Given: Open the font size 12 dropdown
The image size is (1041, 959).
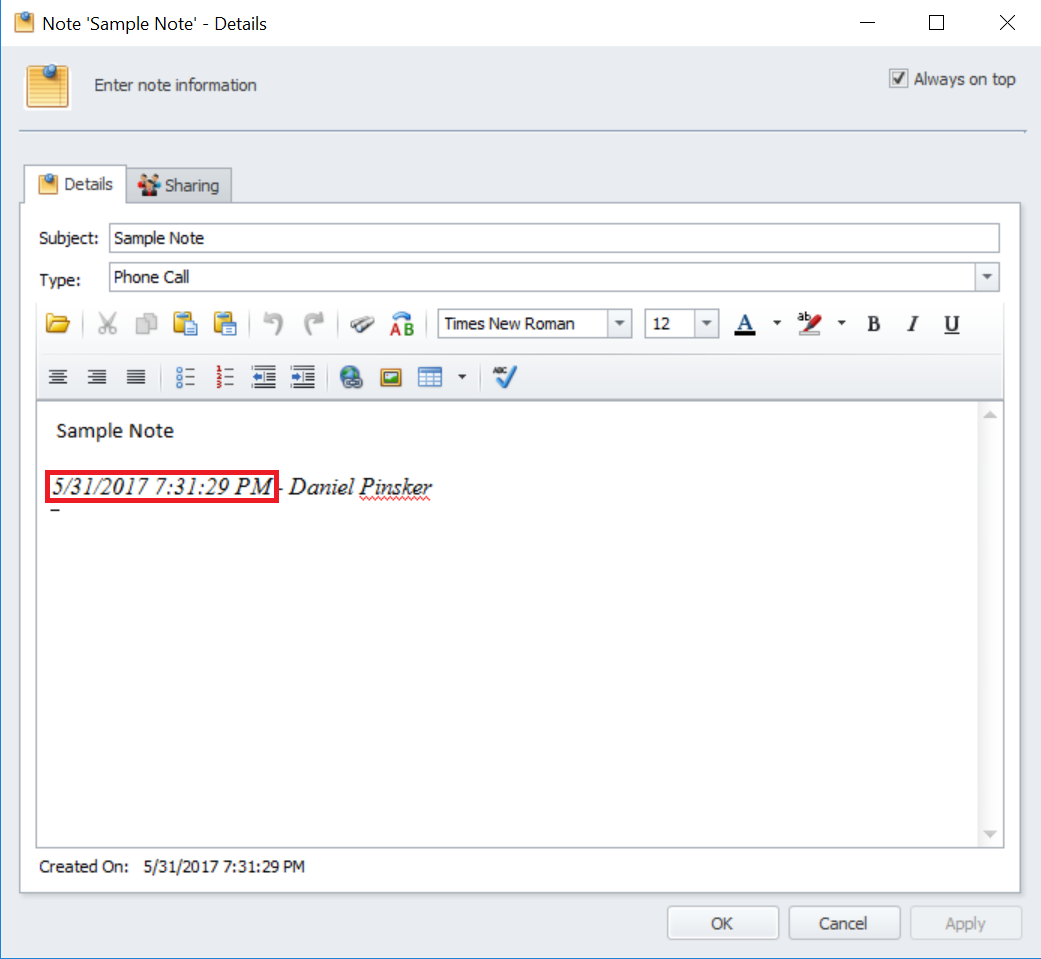Looking at the screenshot, I should (707, 324).
